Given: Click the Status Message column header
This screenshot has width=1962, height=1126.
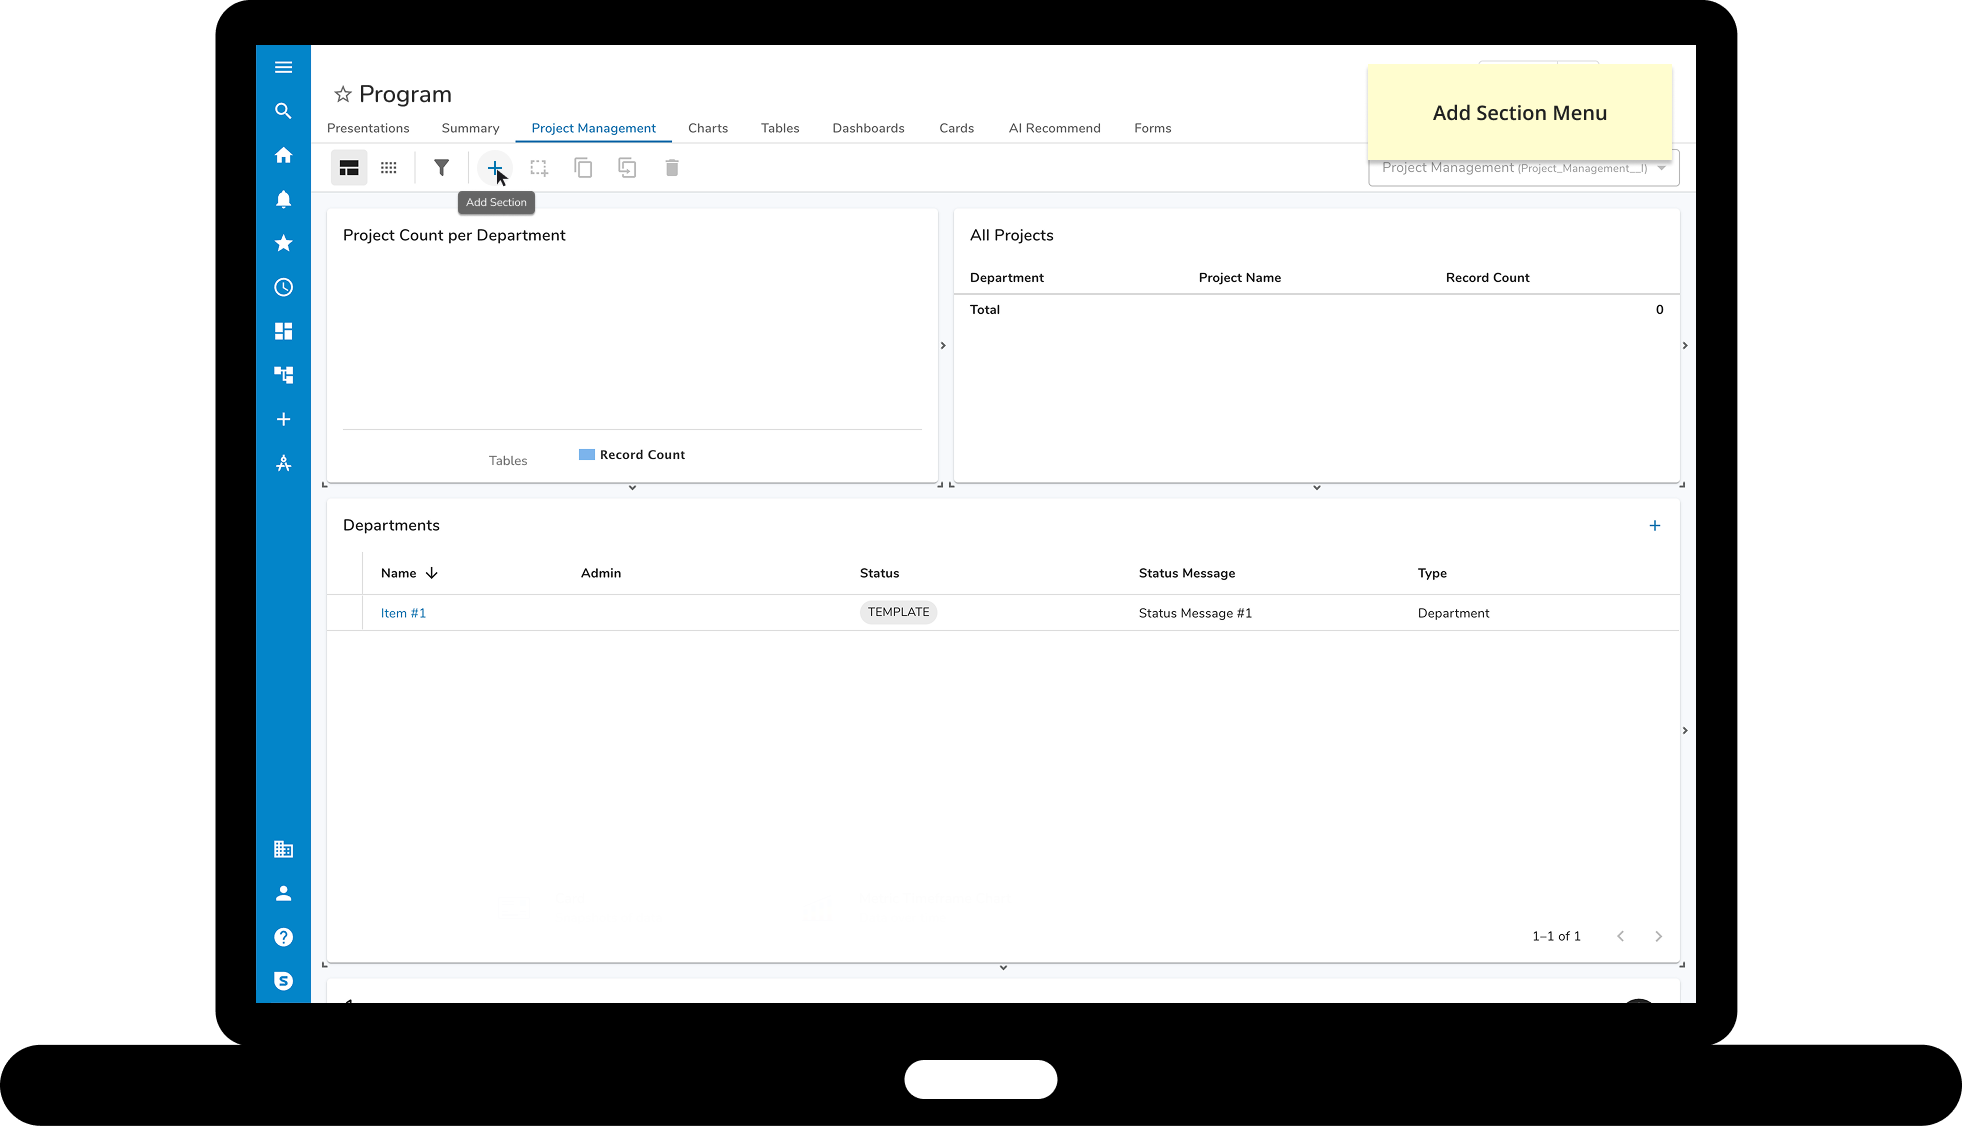Looking at the screenshot, I should [x=1187, y=574].
